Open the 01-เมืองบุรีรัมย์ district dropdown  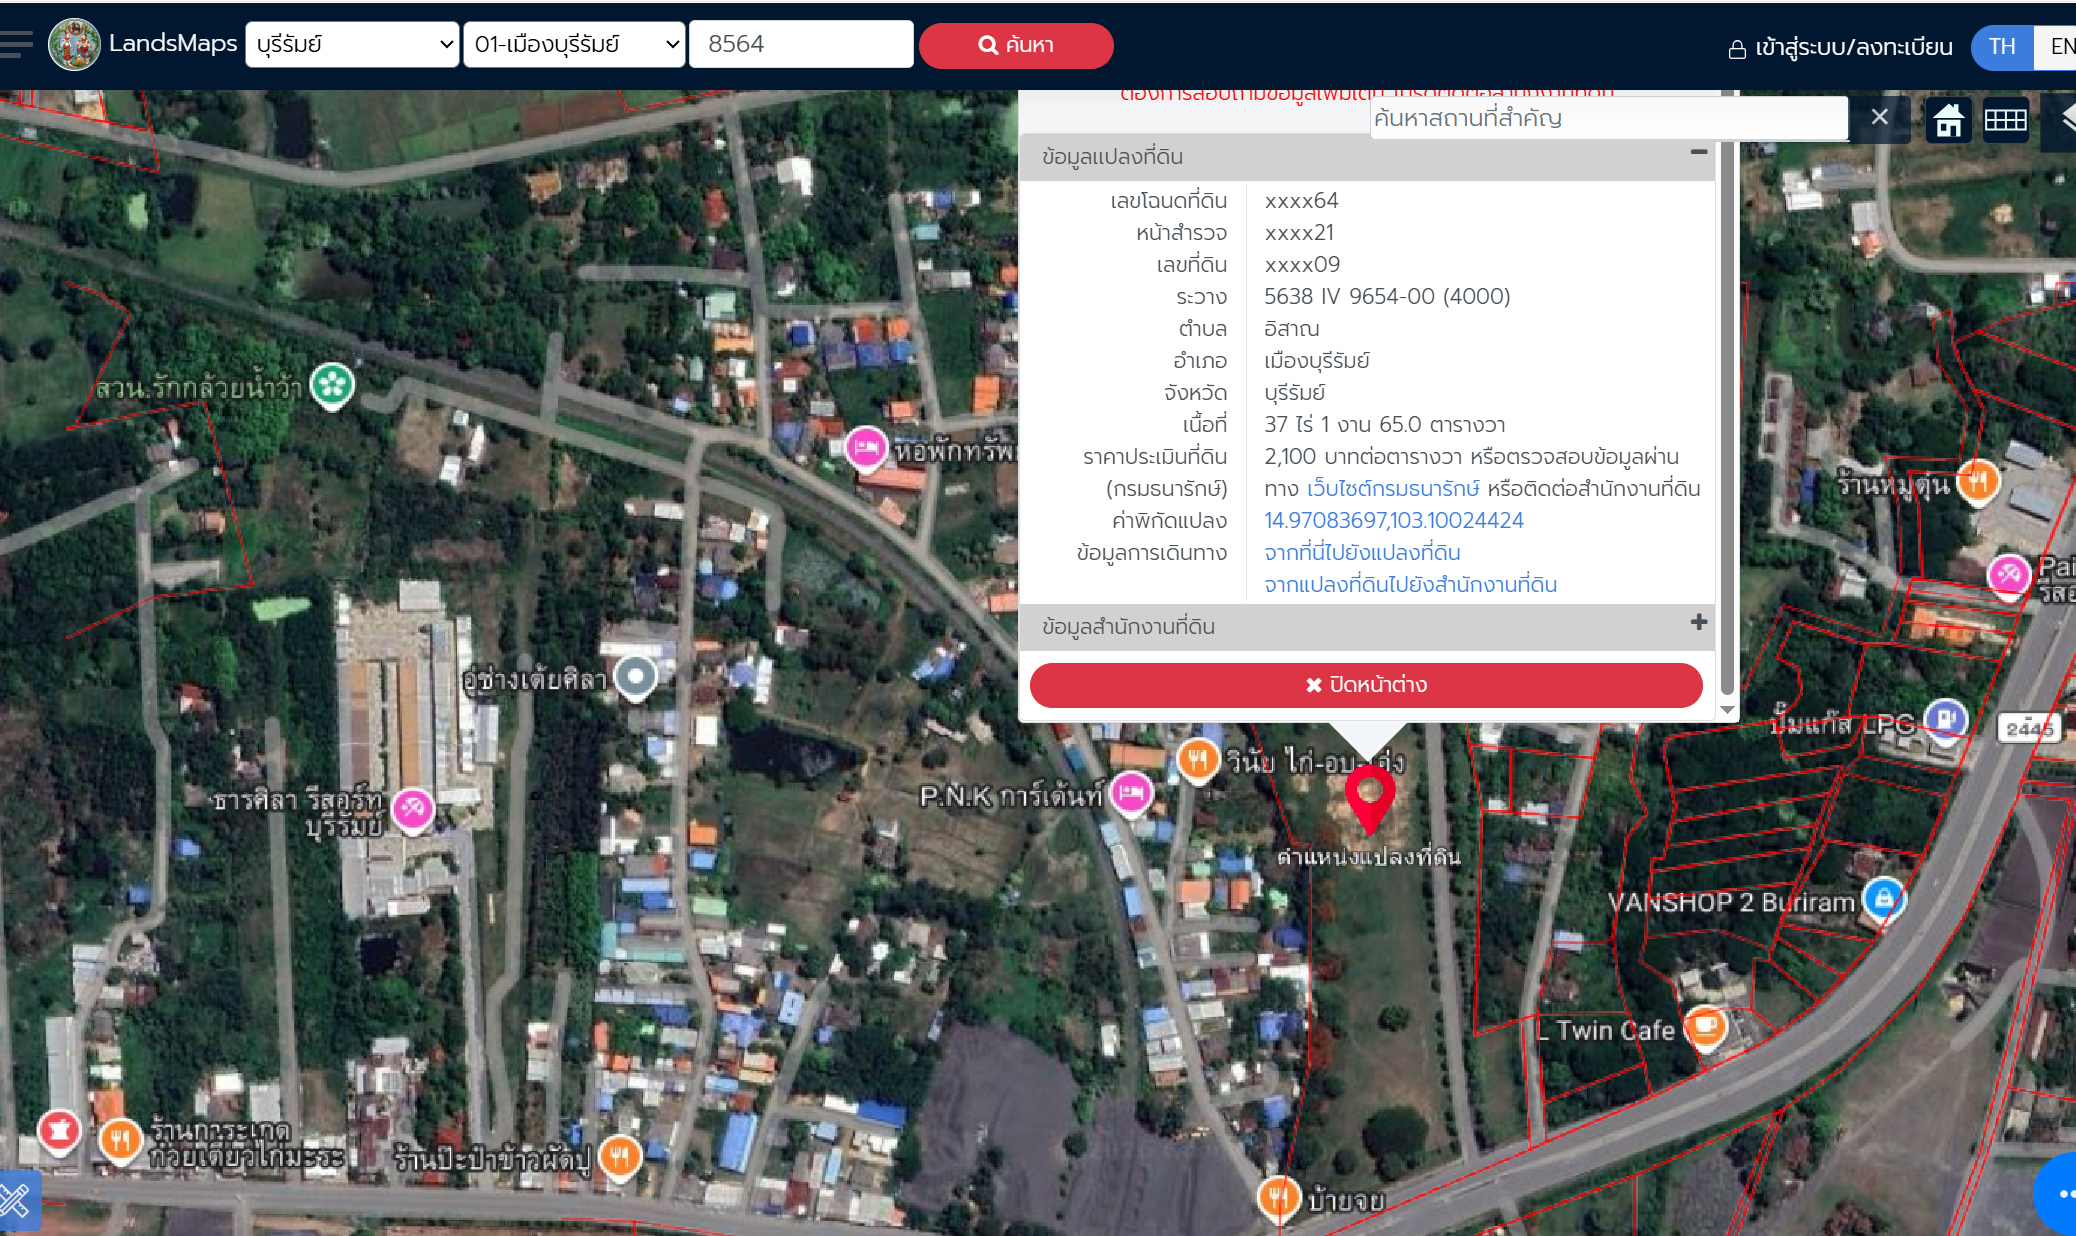pyautogui.click(x=574, y=44)
